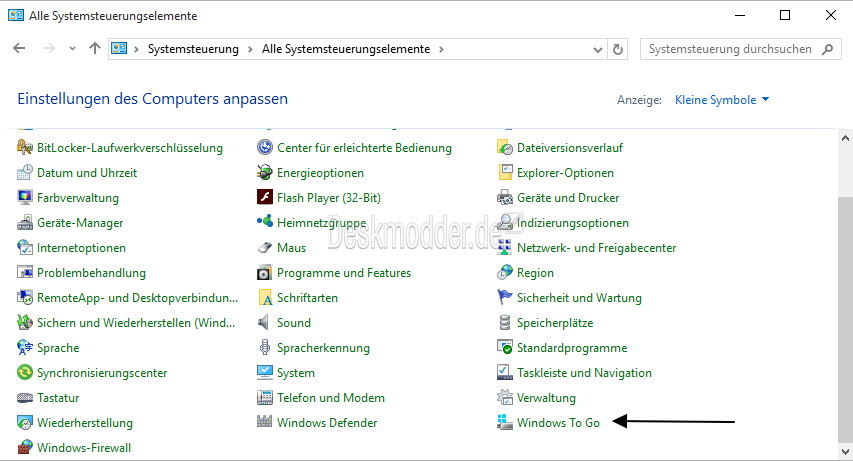Expand chevron after Systemsteuerung breadcrumb
Viewport: 853px width, 461px height.
(250, 50)
